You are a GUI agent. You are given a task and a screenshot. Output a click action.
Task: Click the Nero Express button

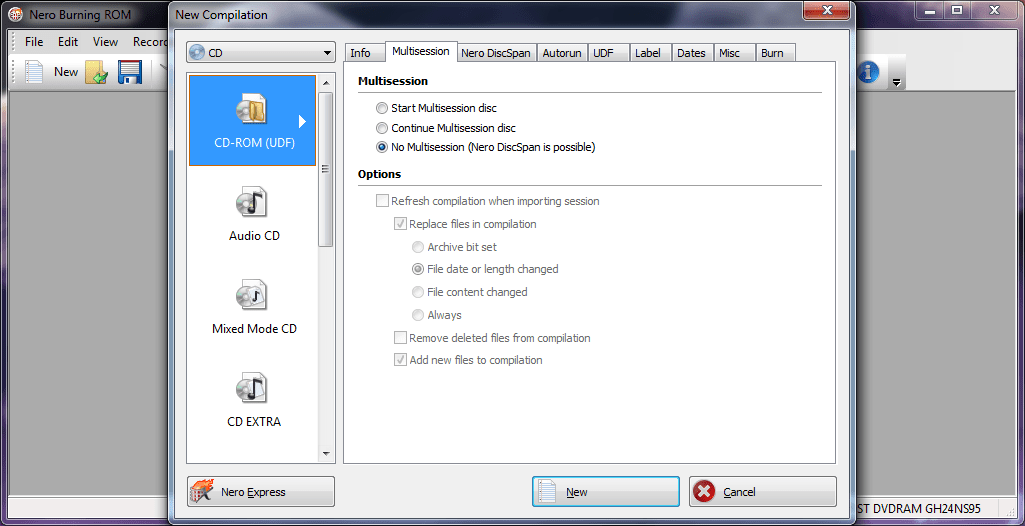pyautogui.click(x=261, y=491)
